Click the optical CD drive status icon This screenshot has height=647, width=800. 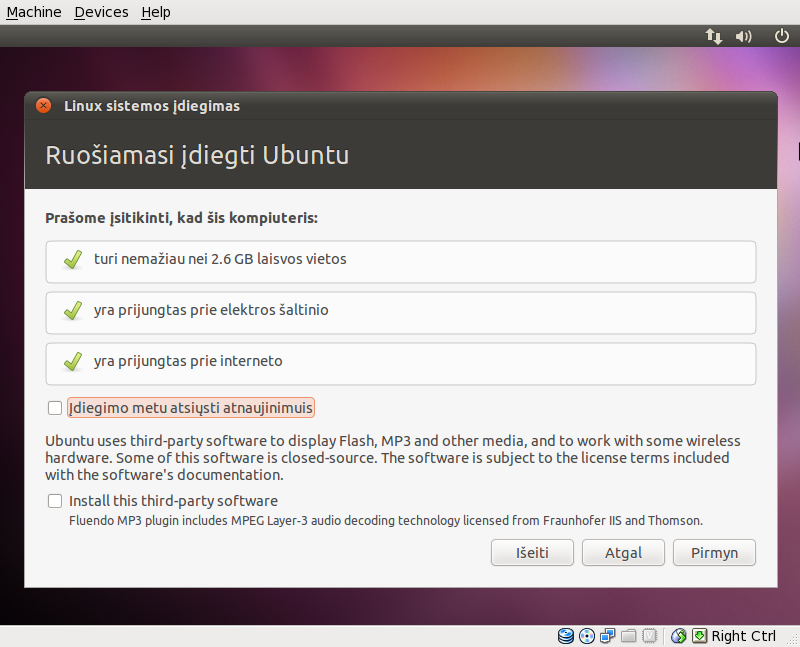587,636
